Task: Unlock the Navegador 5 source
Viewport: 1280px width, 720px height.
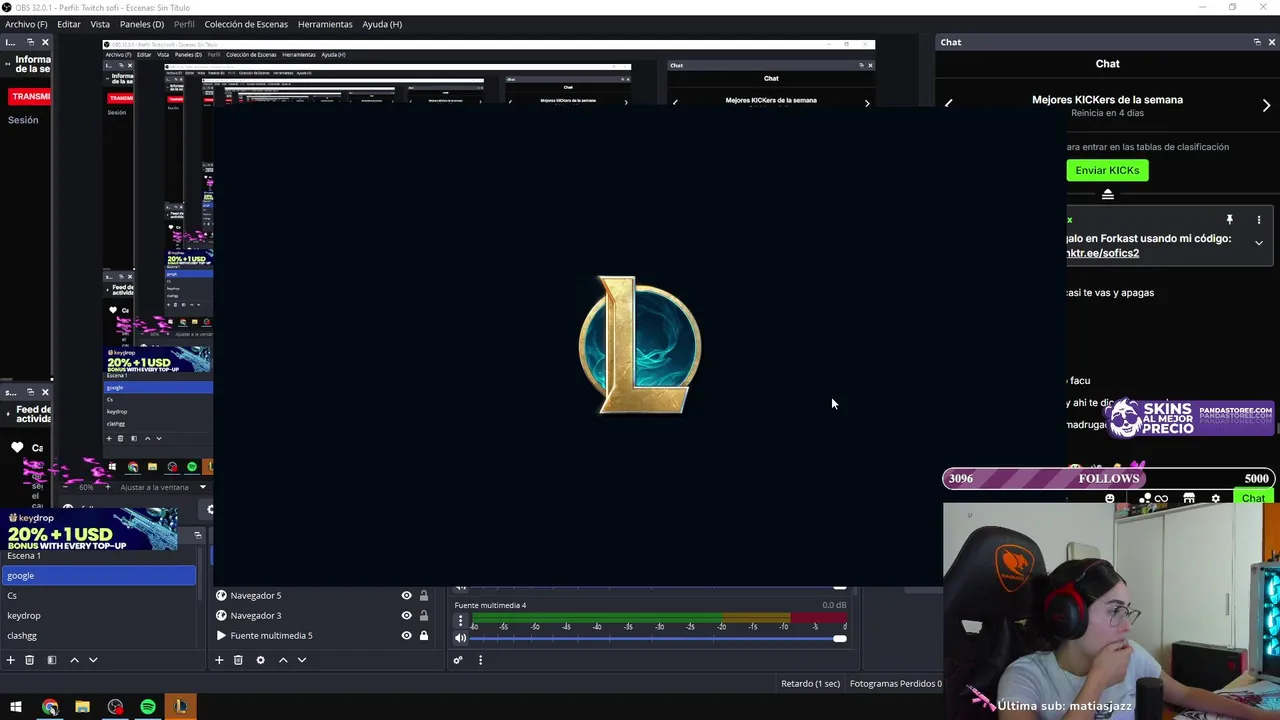Action: coord(424,596)
